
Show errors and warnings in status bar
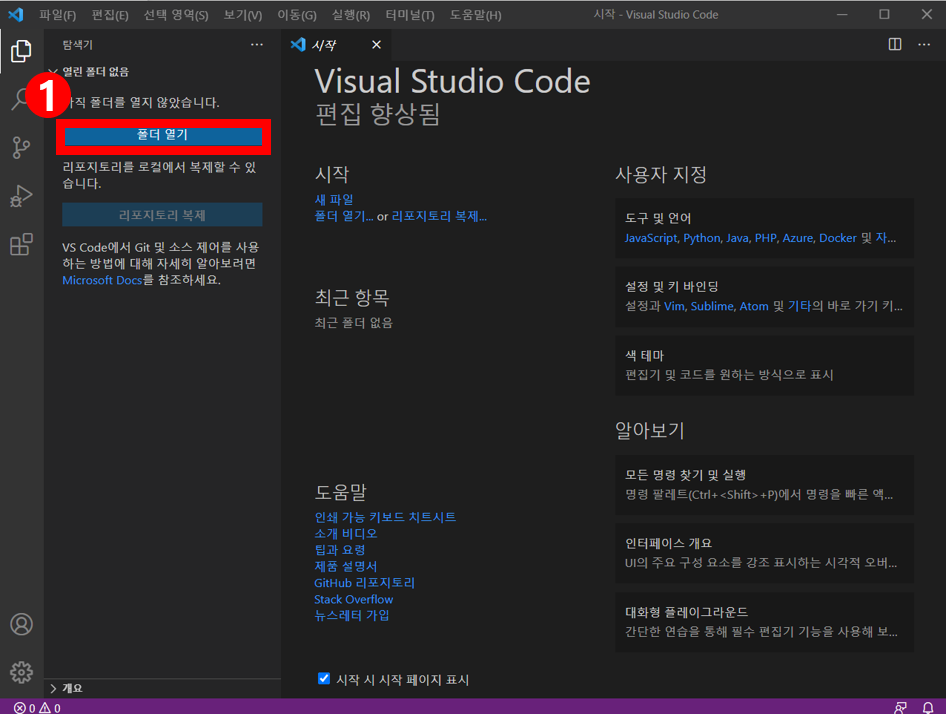coord(37,708)
